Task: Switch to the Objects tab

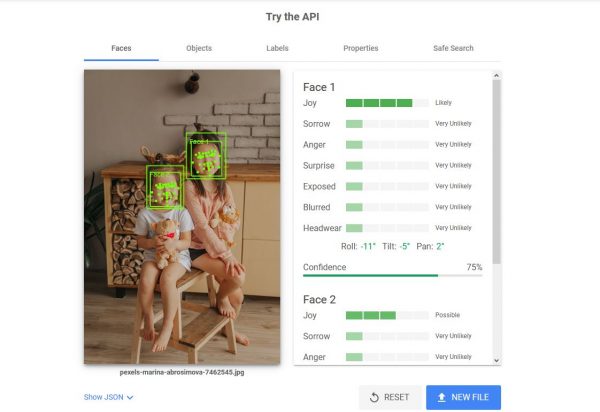Action: point(199,48)
